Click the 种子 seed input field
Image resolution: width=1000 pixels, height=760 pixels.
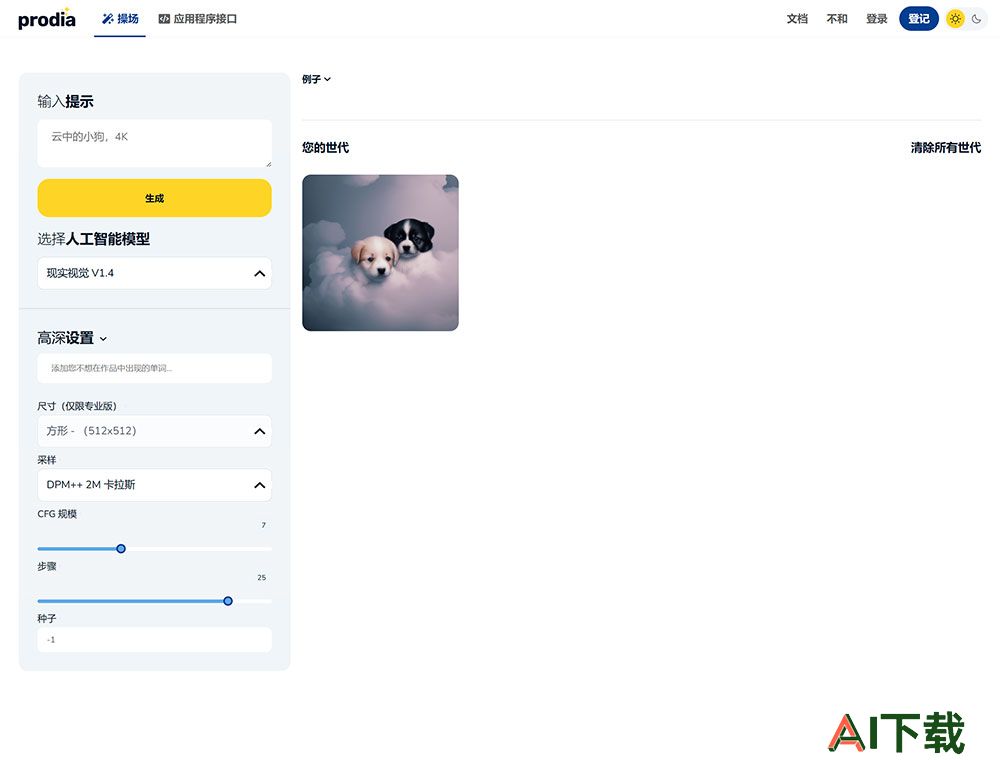tap(154, 639)
